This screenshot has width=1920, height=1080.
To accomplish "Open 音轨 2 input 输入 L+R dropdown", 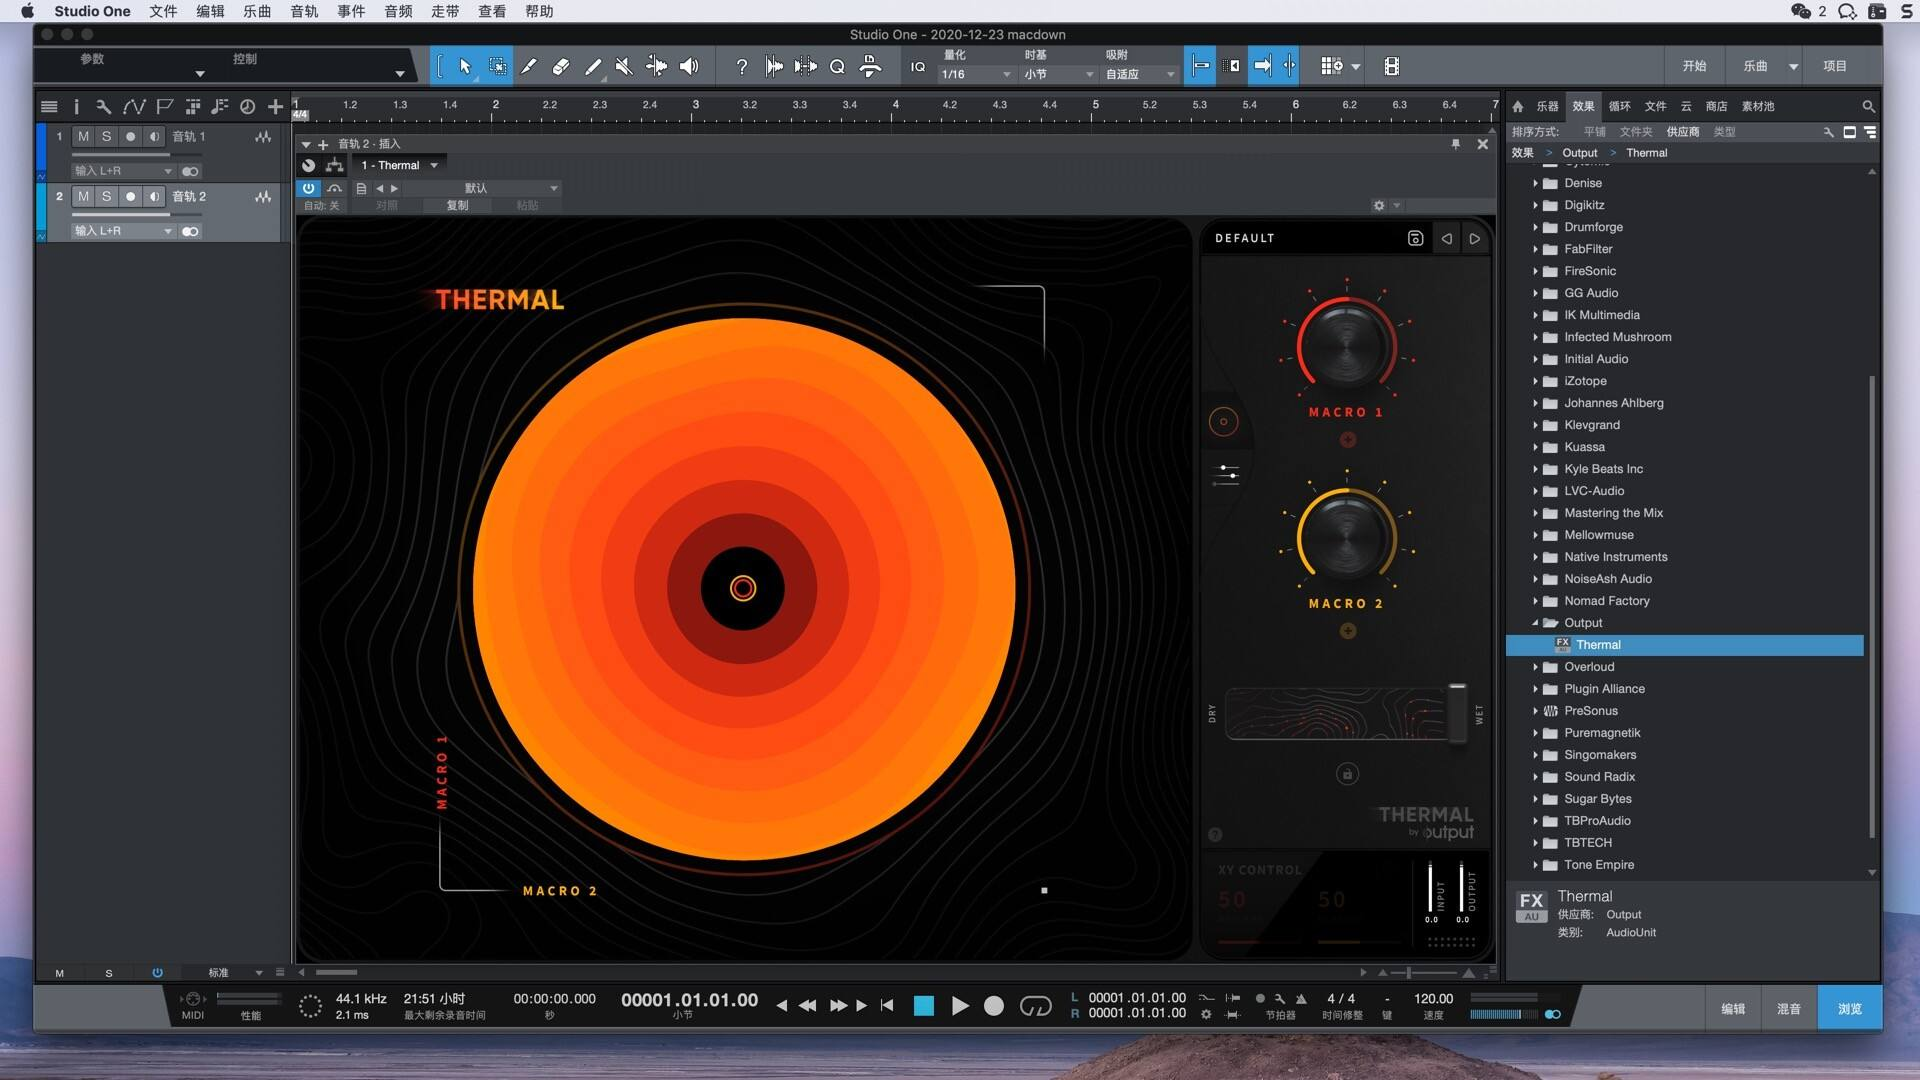I will click(122, 231).
